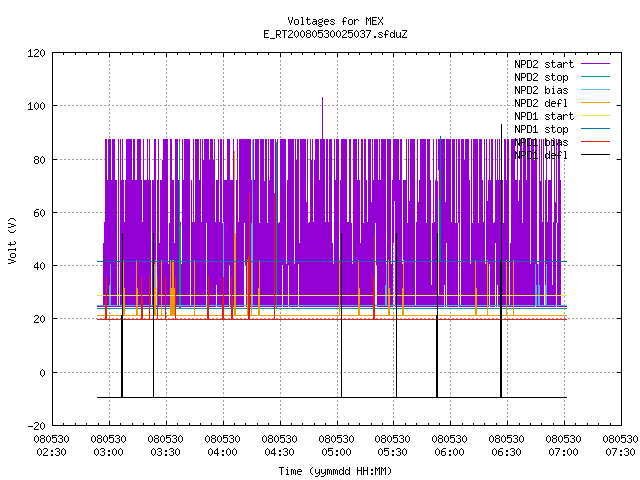Click the black NPD1 defl legend line

tap(595, 155)
